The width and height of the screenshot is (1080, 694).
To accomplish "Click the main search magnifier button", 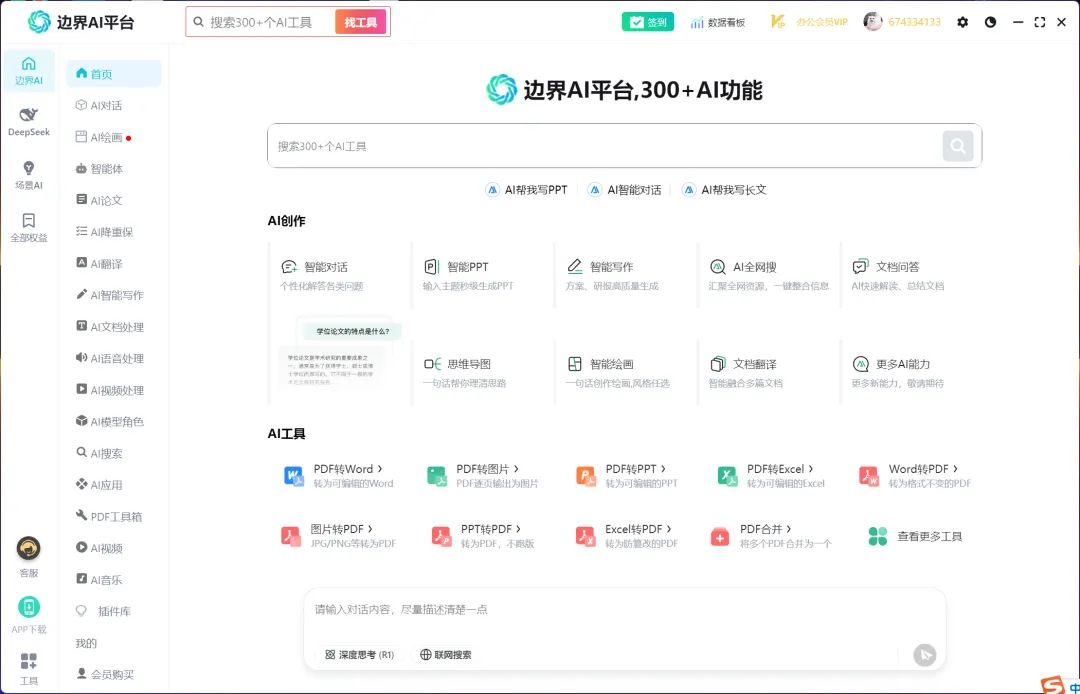I will point(957,145).
